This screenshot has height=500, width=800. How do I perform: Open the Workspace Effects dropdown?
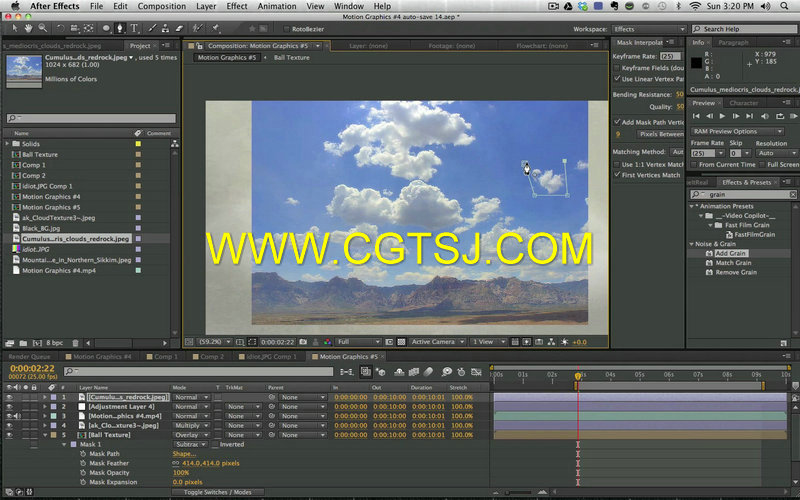pyautogui.click(x=648, y=29)
